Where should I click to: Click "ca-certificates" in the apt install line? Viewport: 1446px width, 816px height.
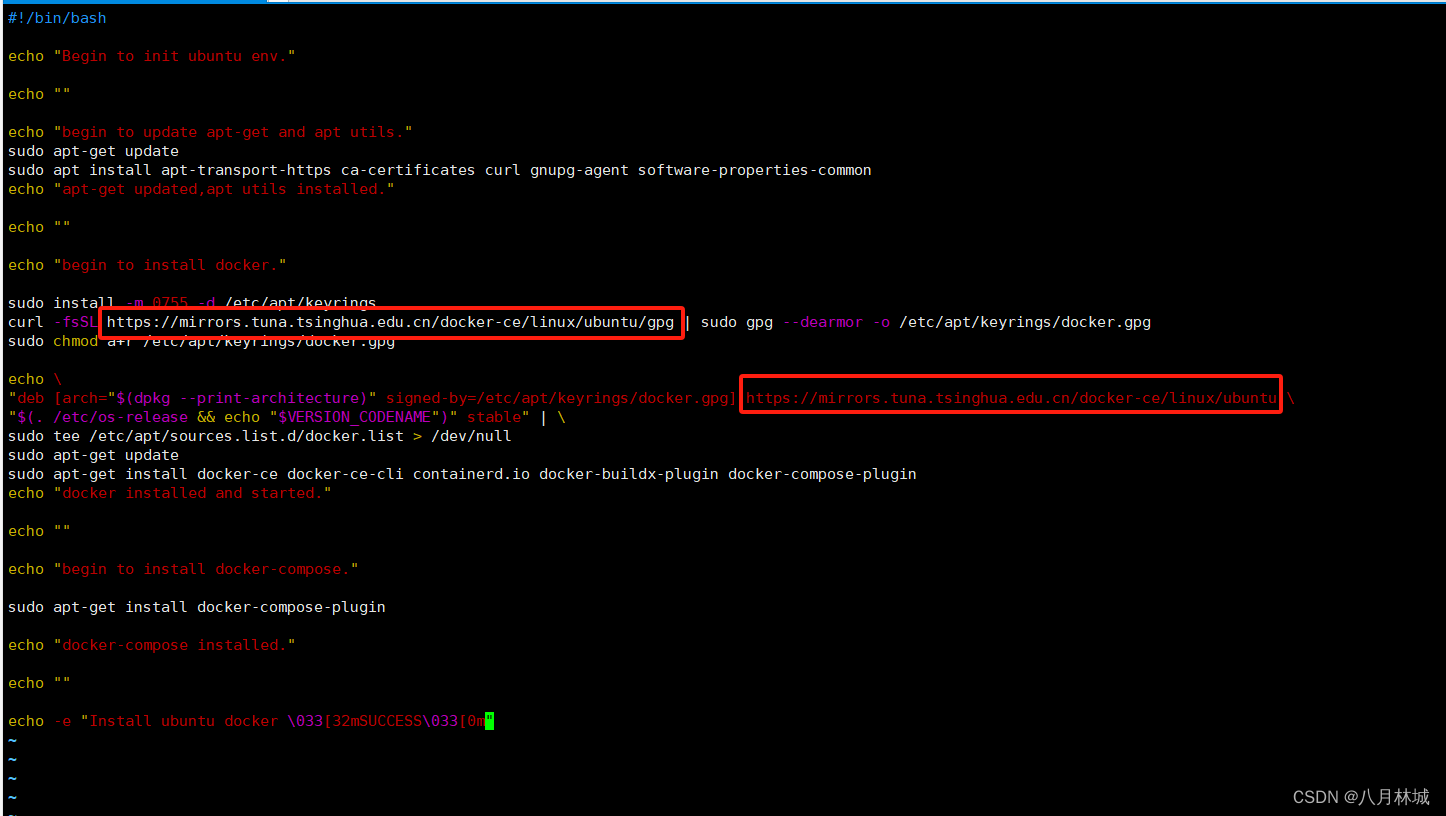point(408,170)
